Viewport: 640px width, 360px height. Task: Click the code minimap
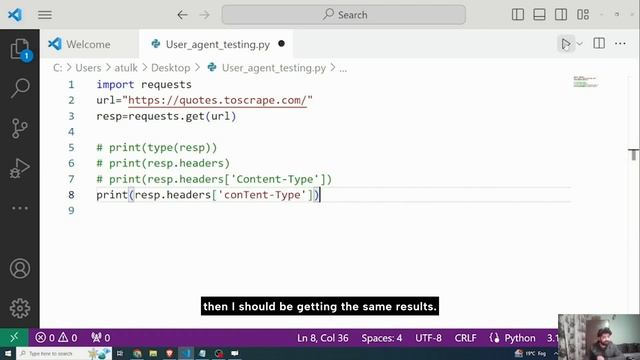coord(585,81)
